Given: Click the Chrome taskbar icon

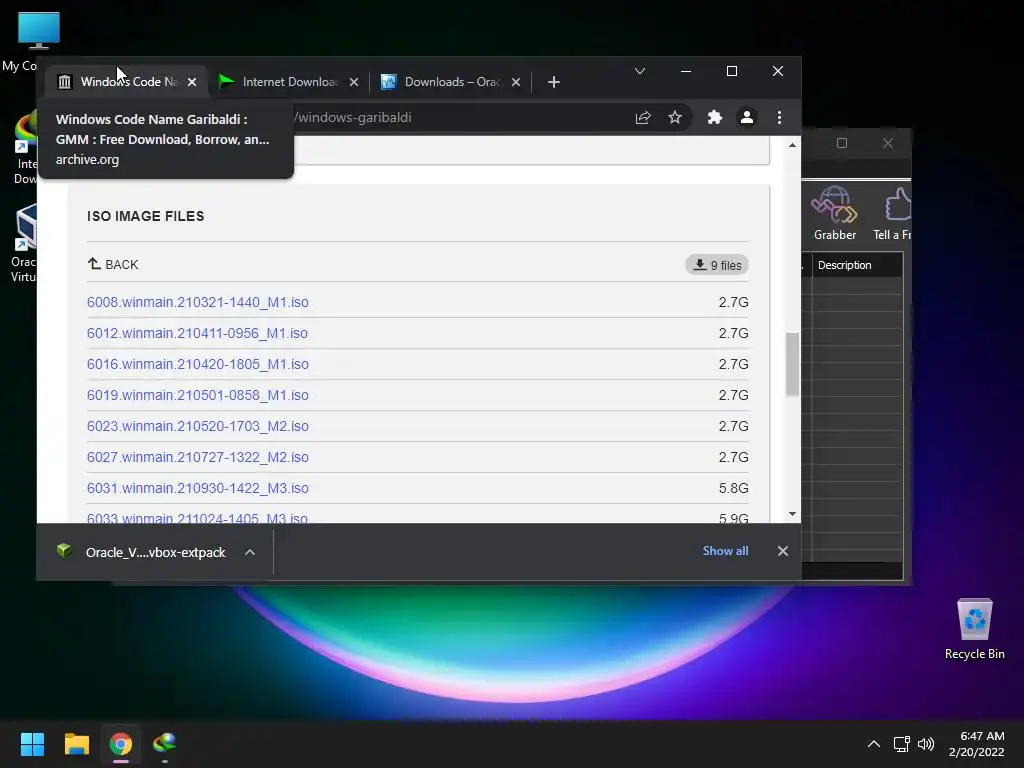Looking at the screenshot, I should tap(121, 744).
